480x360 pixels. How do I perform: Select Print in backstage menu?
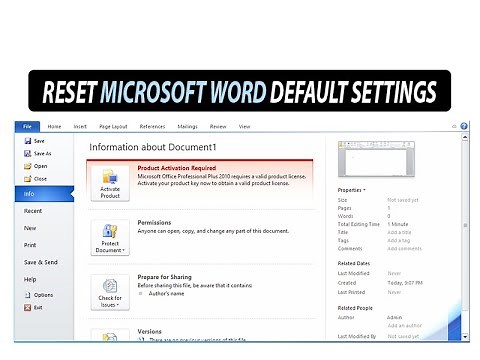point(30,245)
